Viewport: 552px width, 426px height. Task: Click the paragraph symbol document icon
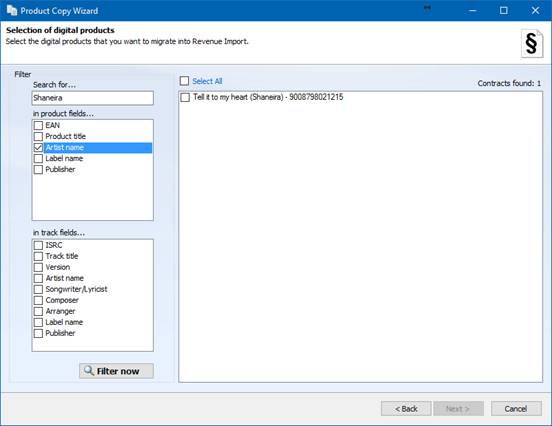click(x=532, y=44)
